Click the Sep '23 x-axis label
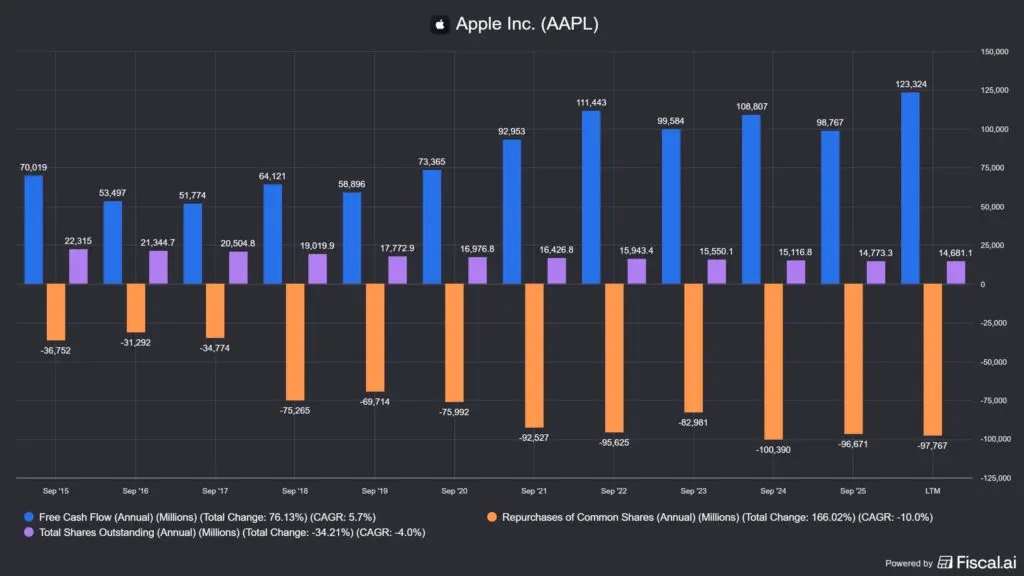 pyautogui.click(x=693, y=491)
